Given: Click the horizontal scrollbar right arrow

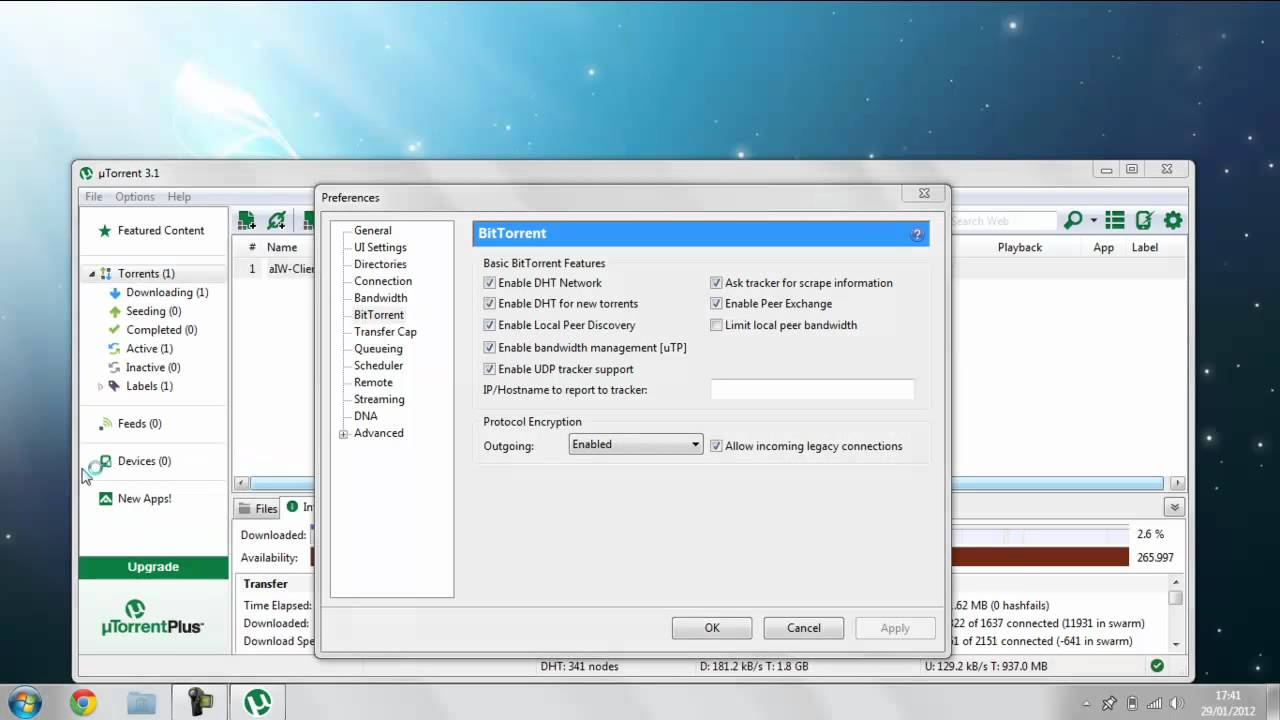Looking at the screenshot, I should point(1177,483).
